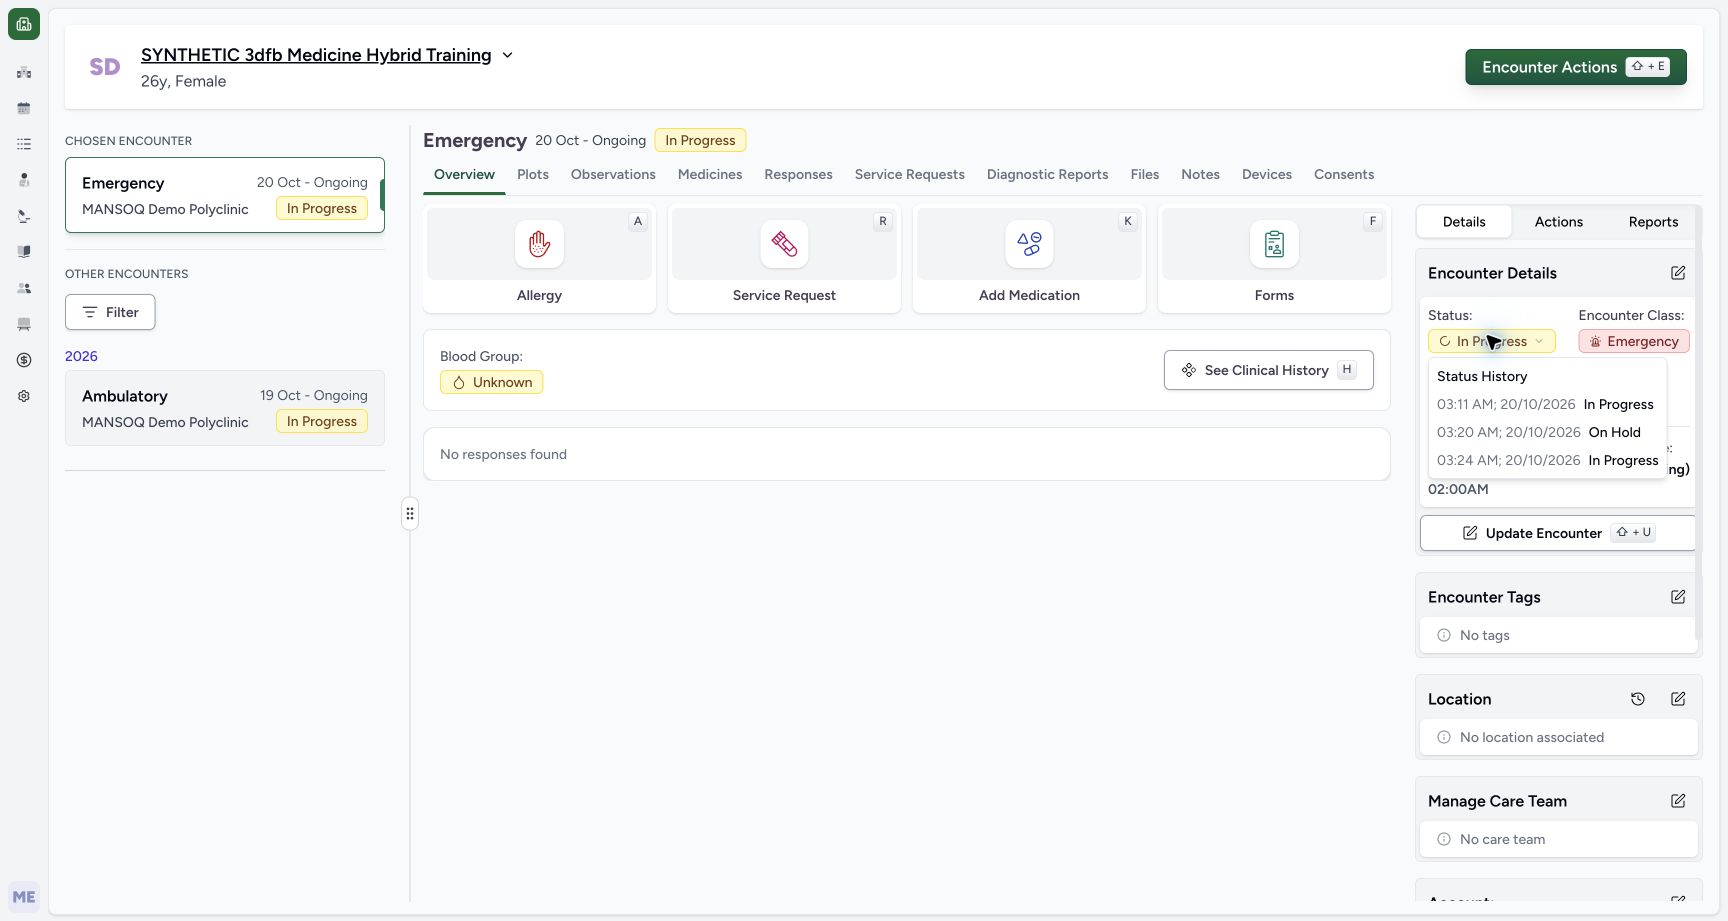Go to the Consents tab
The width and height of the screenshot is (1728, 921).
pyautogui.click(x=1343, y=174)
